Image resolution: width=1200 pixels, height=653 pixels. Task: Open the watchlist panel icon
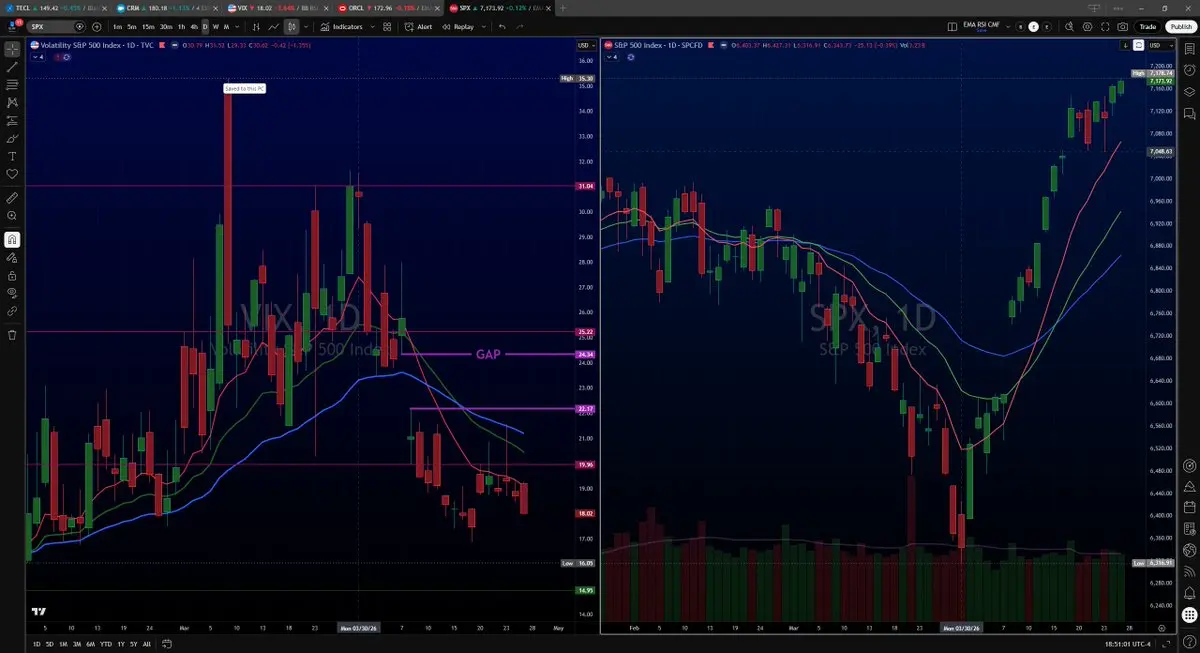[x=1189, y=48]
